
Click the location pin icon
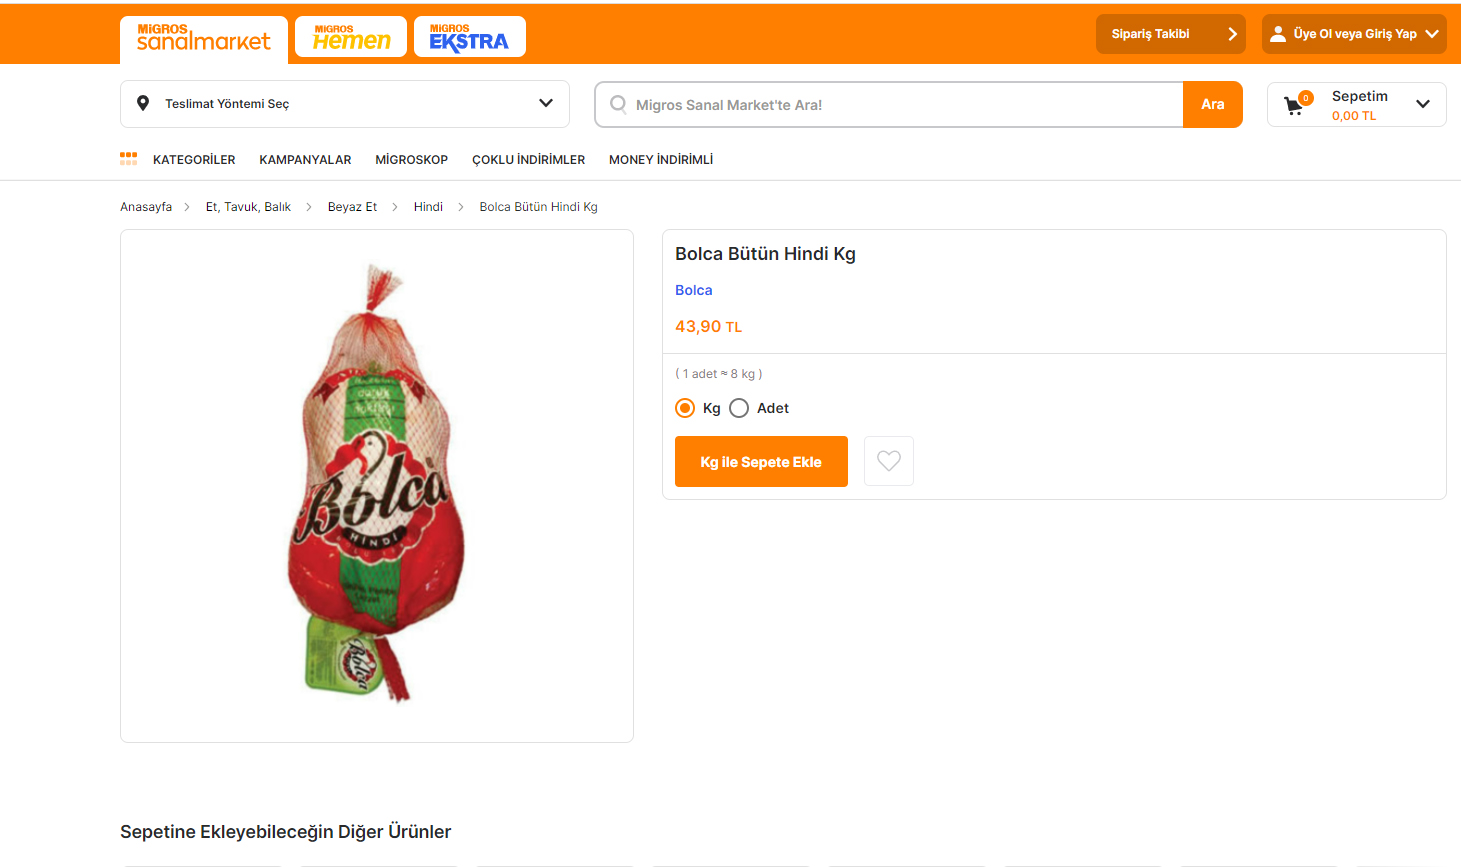tap(143, 103)
